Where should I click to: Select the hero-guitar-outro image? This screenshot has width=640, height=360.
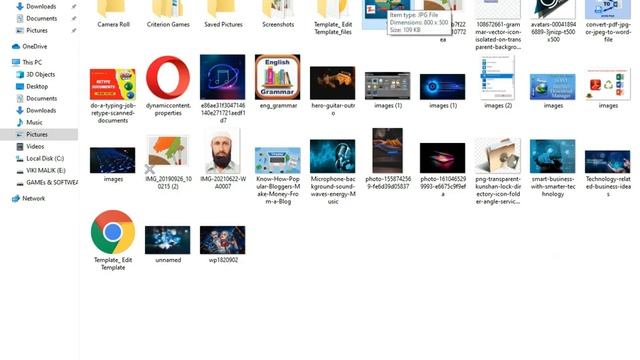(333, 91)
